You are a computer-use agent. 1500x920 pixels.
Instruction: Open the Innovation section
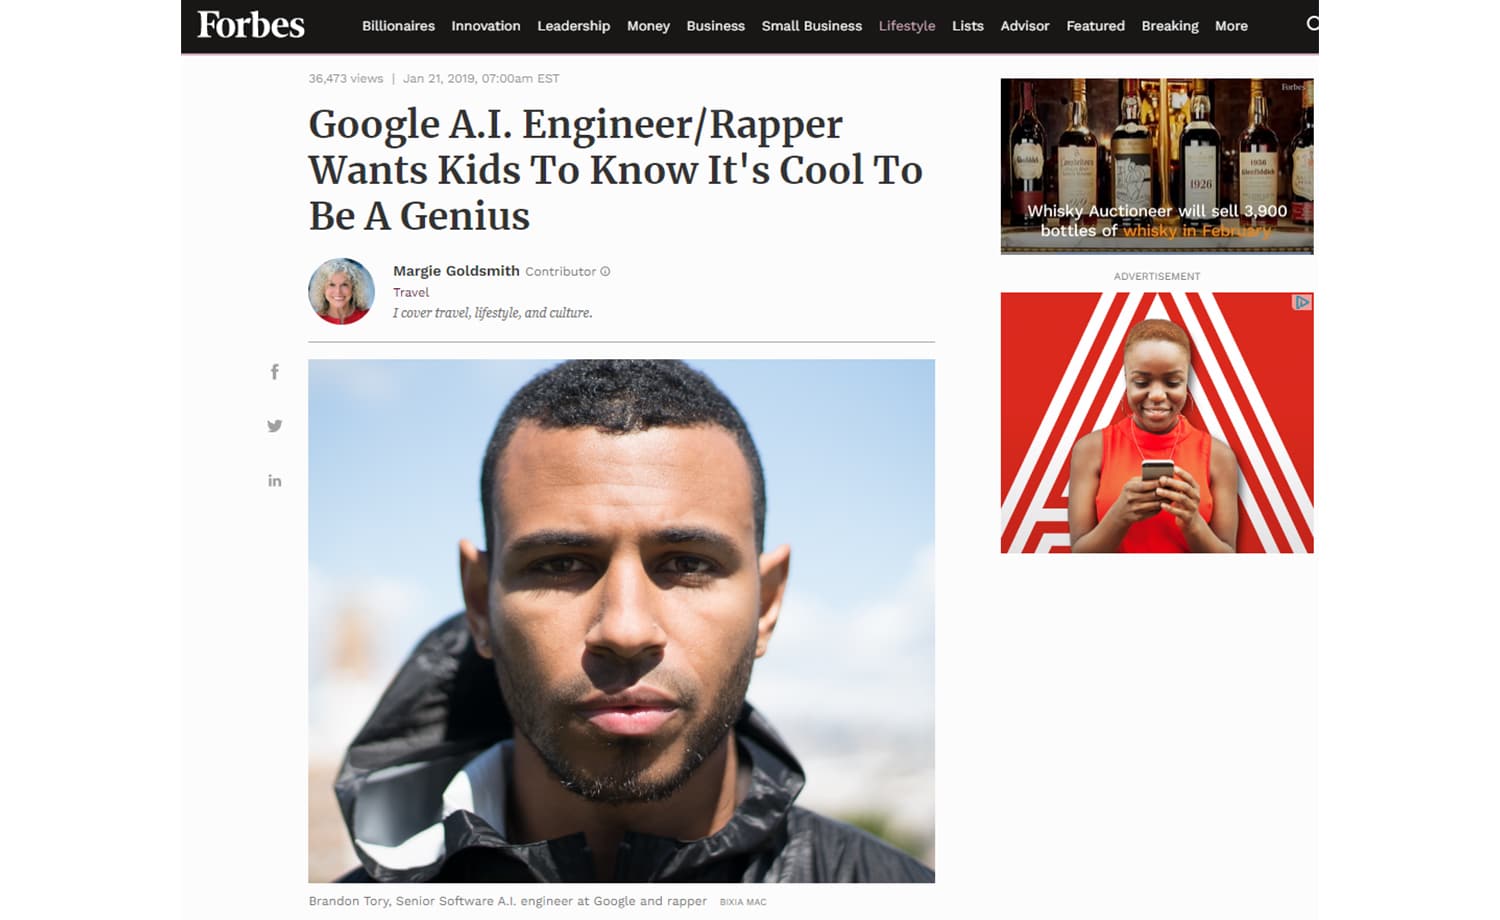click(x=485, y=26)
